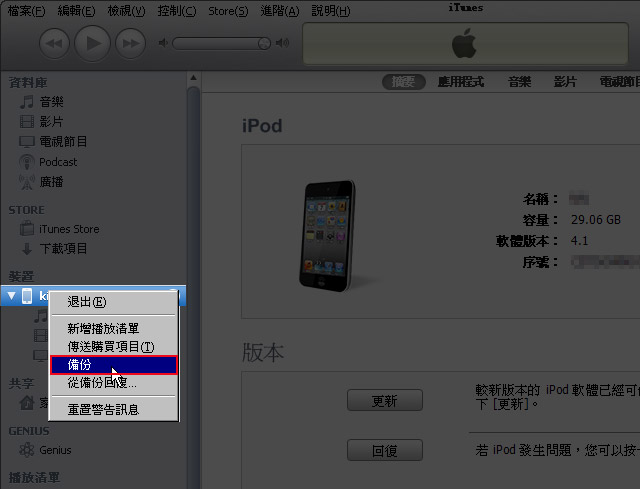Click the GENIUS sidebar header
The width and height of the screenshot is (640, 489).
[x=29, y=431]
